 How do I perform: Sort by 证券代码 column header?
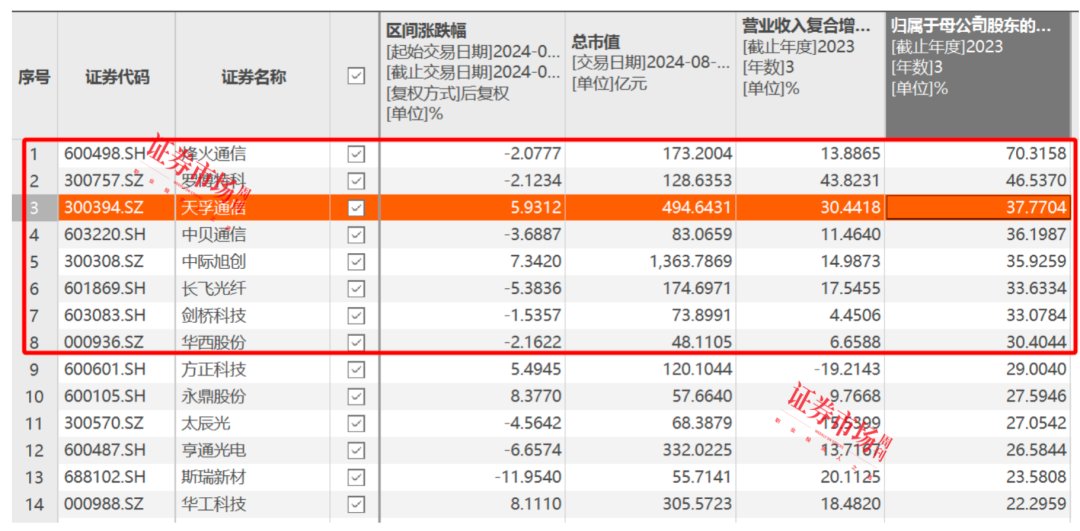click(x=116, y=77)
